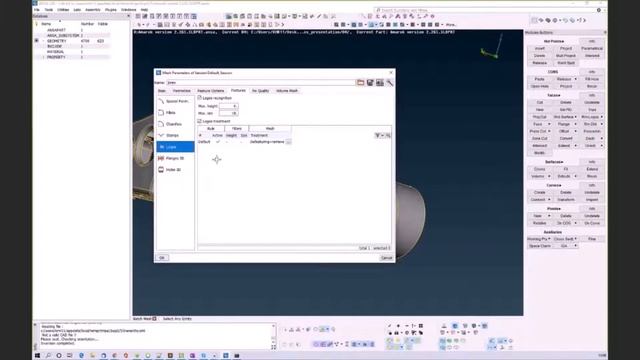Confirm with the OK button
This screenshot has width=640, height=360.
pos(162,258)
